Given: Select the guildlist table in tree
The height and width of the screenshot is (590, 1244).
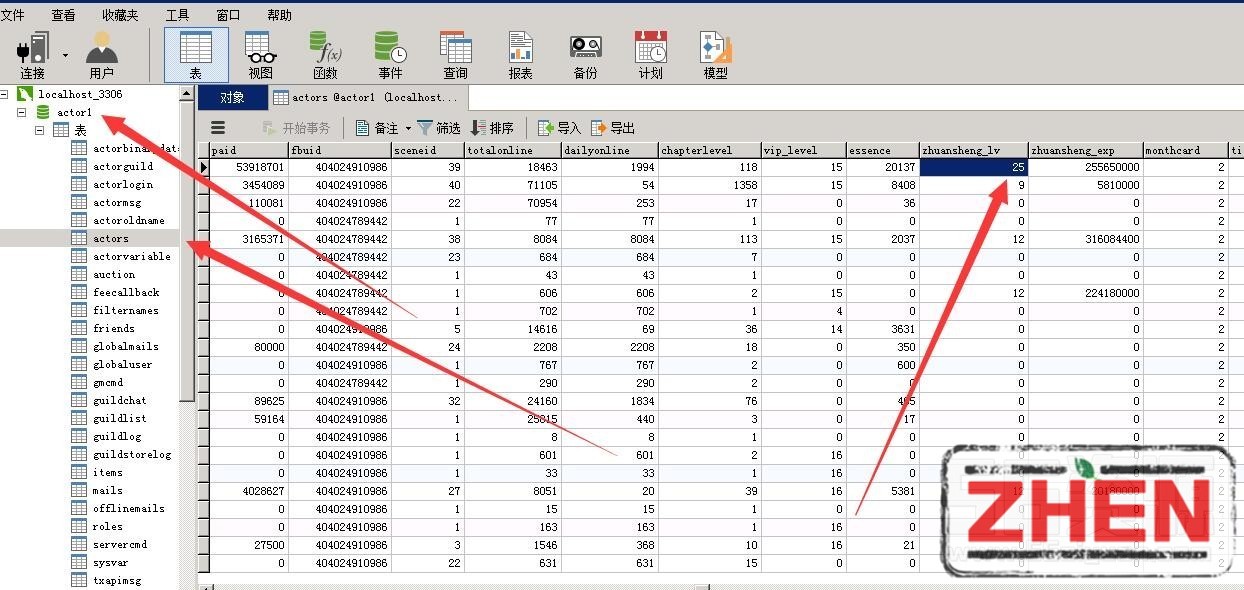Looking at the screenshot, I should click(119, 418).
